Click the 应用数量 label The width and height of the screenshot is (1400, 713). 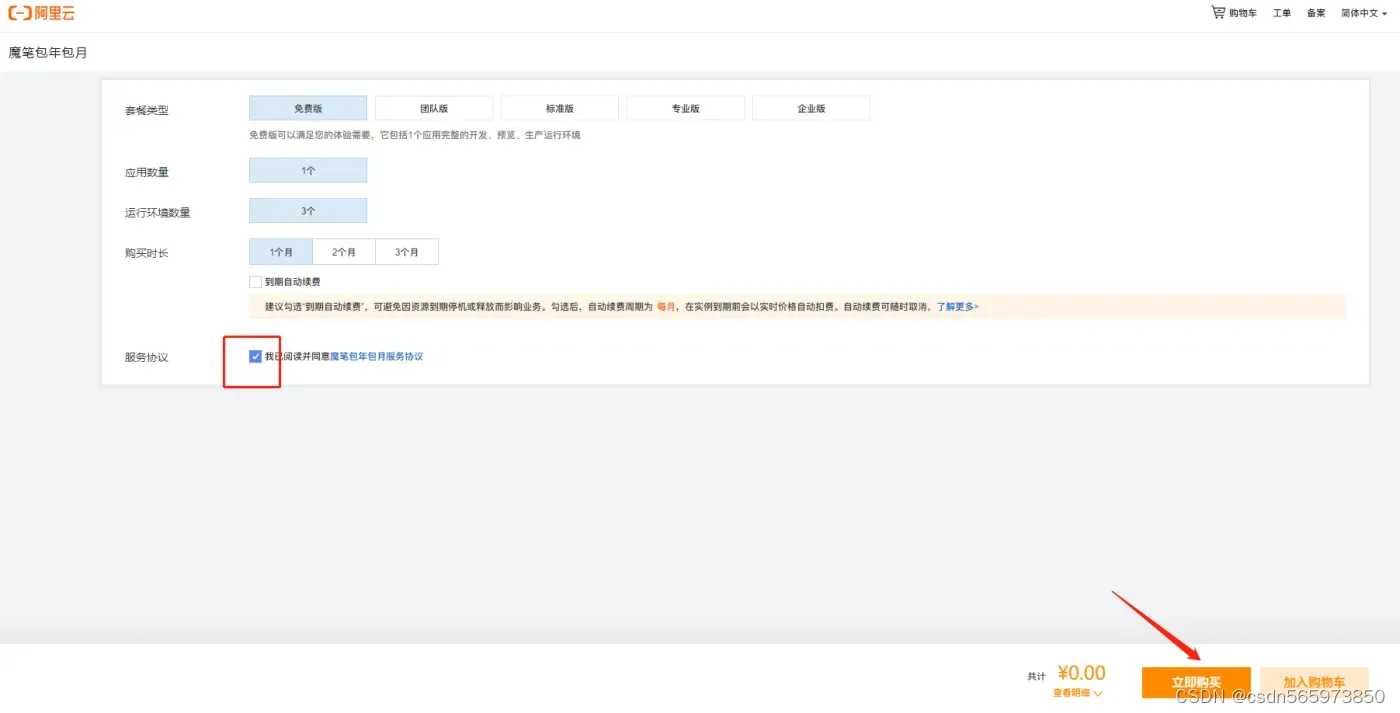(x=147, y=172)
